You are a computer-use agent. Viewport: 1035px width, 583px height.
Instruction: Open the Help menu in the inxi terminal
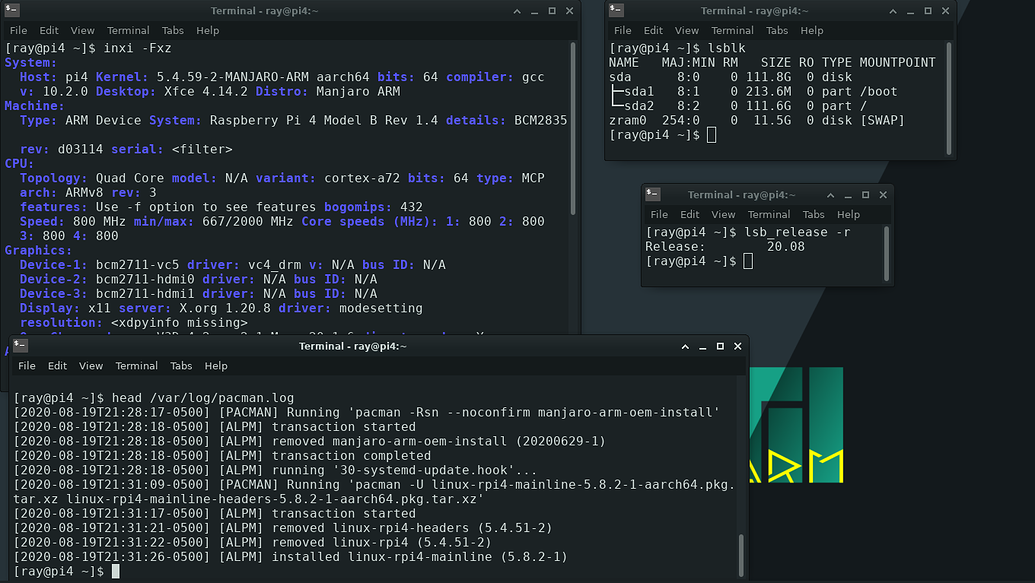(207, 30)
